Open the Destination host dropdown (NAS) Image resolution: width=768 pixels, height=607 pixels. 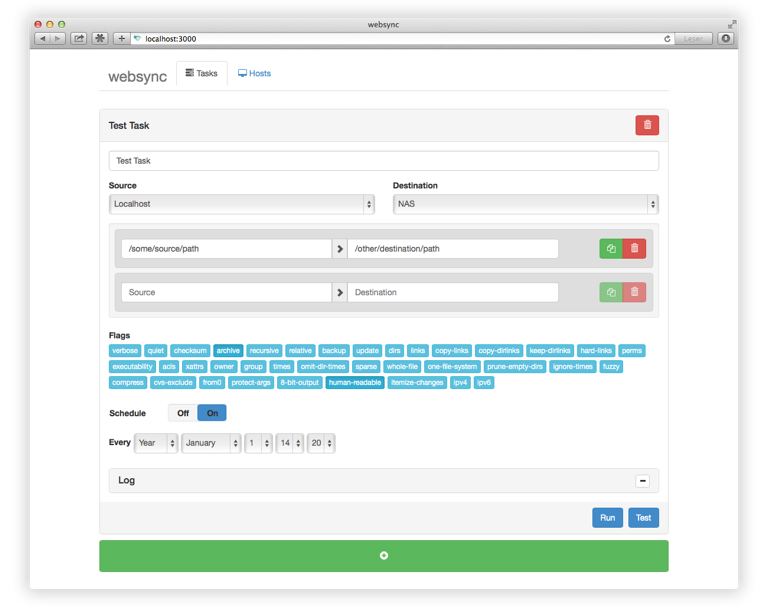[526, 204]
